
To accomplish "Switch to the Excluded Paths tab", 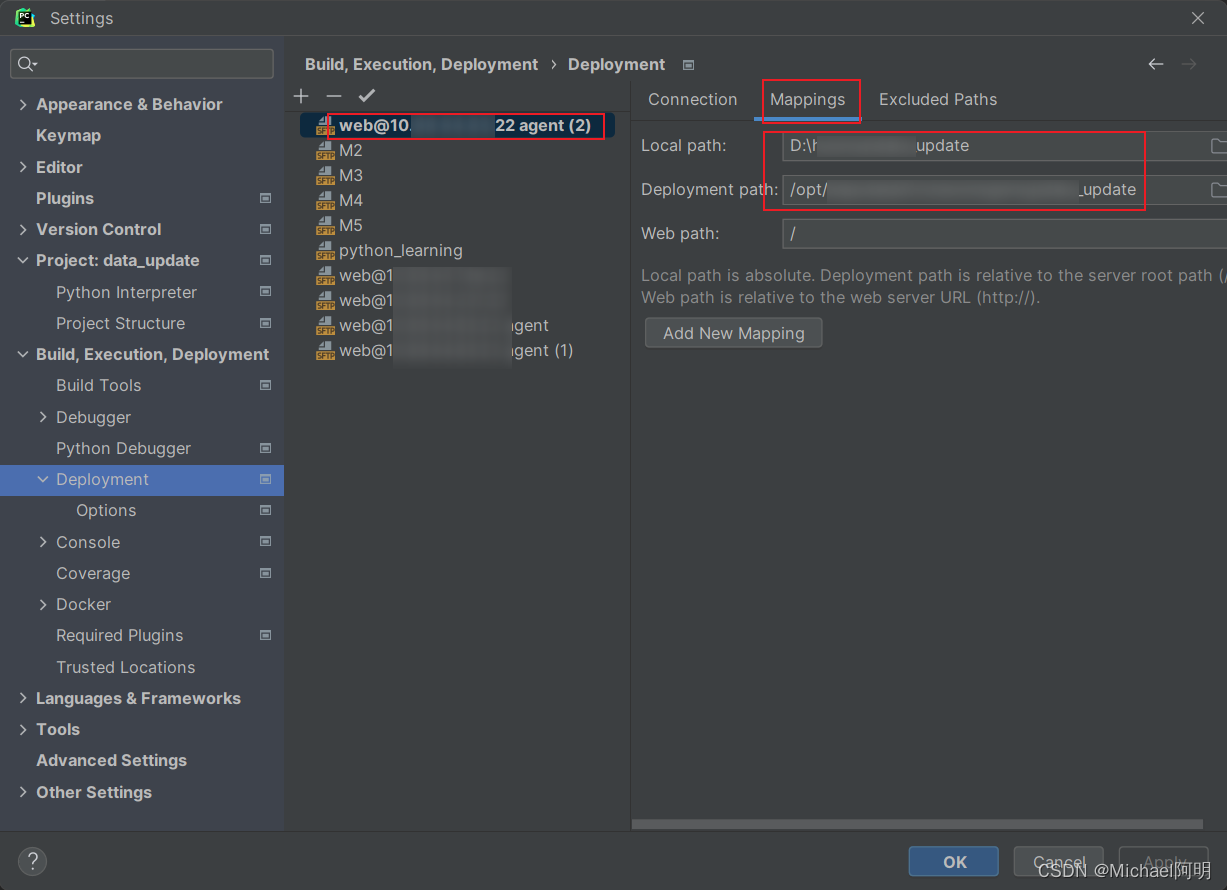I will (x=938, y=99).
